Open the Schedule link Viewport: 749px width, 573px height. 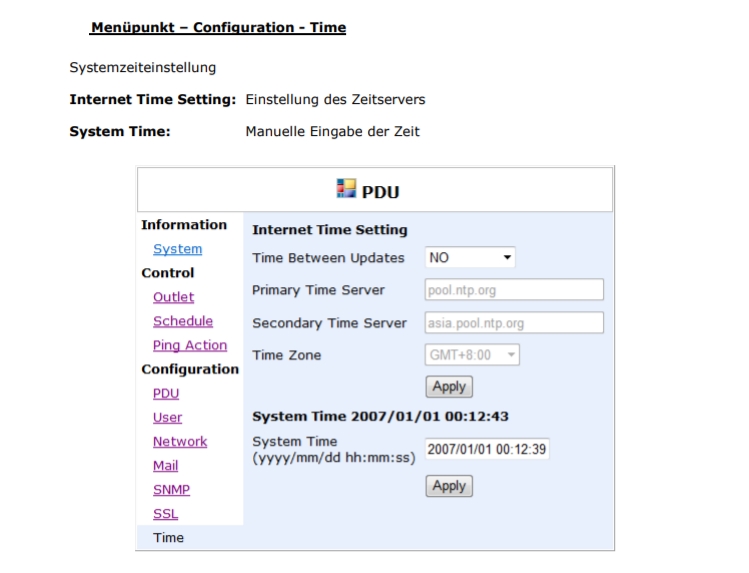182,321
